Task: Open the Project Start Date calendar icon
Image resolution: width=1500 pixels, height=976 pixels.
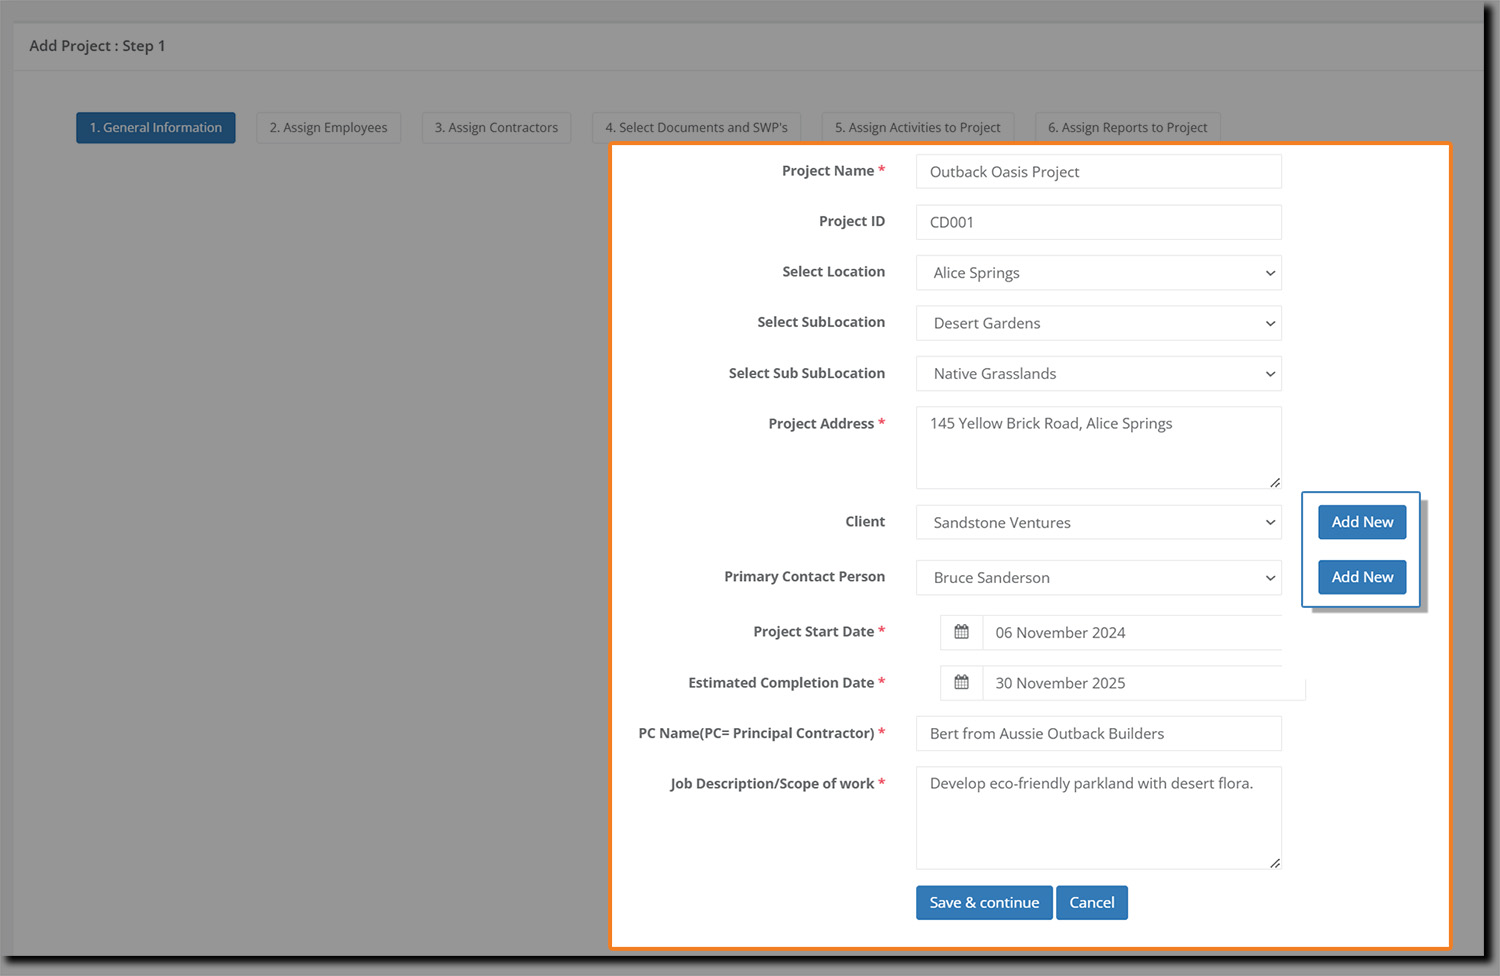Action: click(x=961, y=632)
